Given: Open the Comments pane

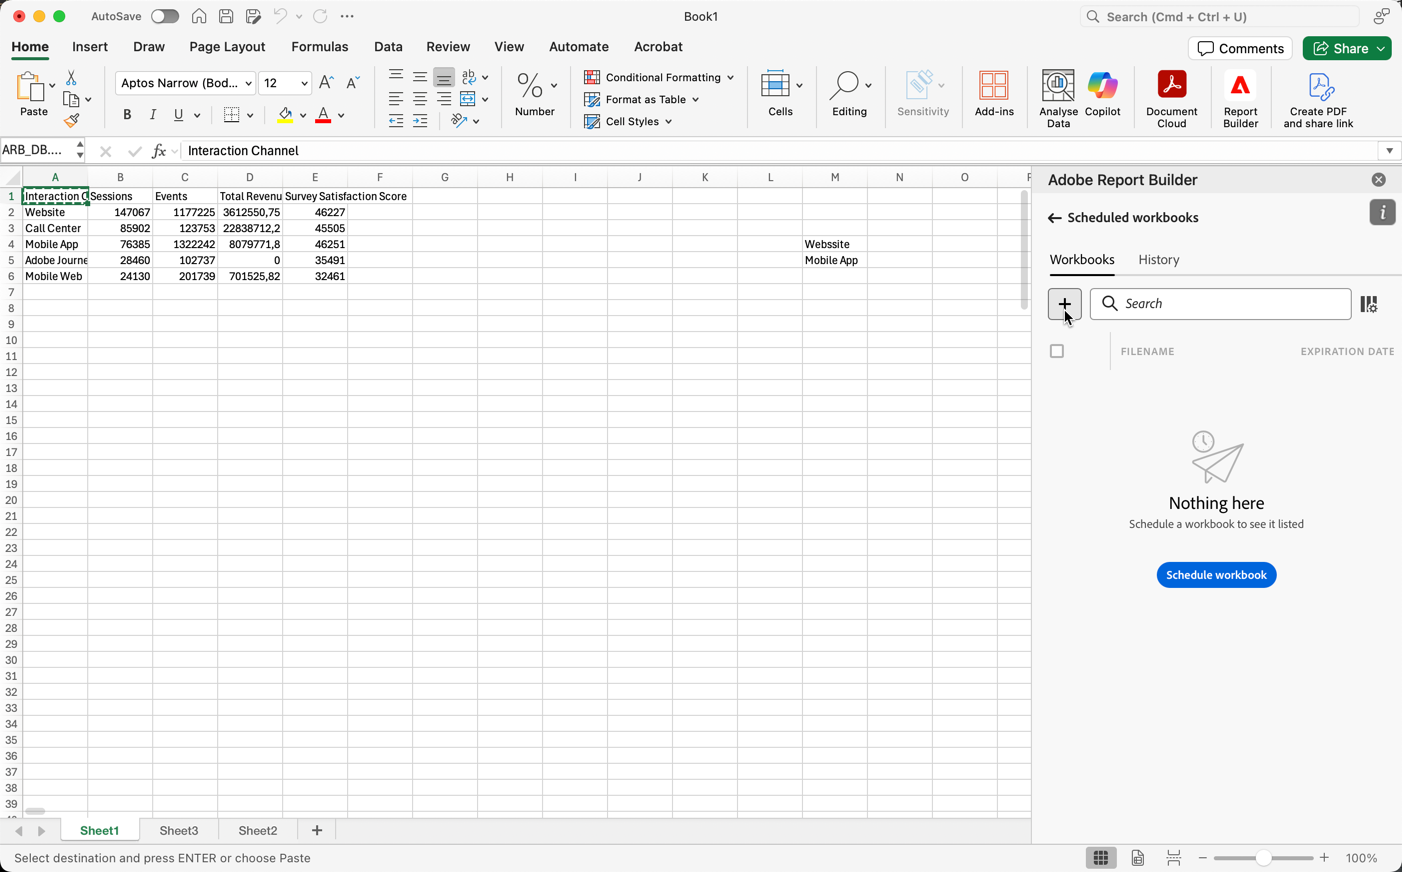Looking at the screenshot, I should point(1240,48).
